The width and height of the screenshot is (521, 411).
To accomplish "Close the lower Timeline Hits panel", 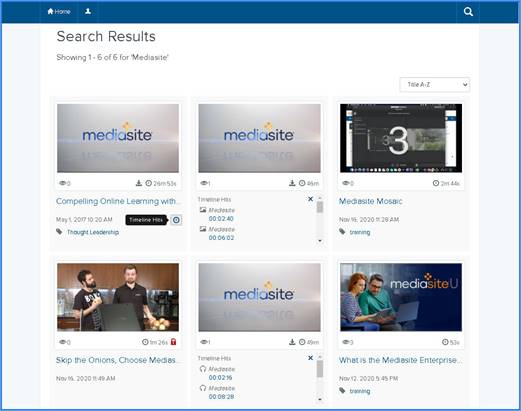I will [x=310, y=358].
